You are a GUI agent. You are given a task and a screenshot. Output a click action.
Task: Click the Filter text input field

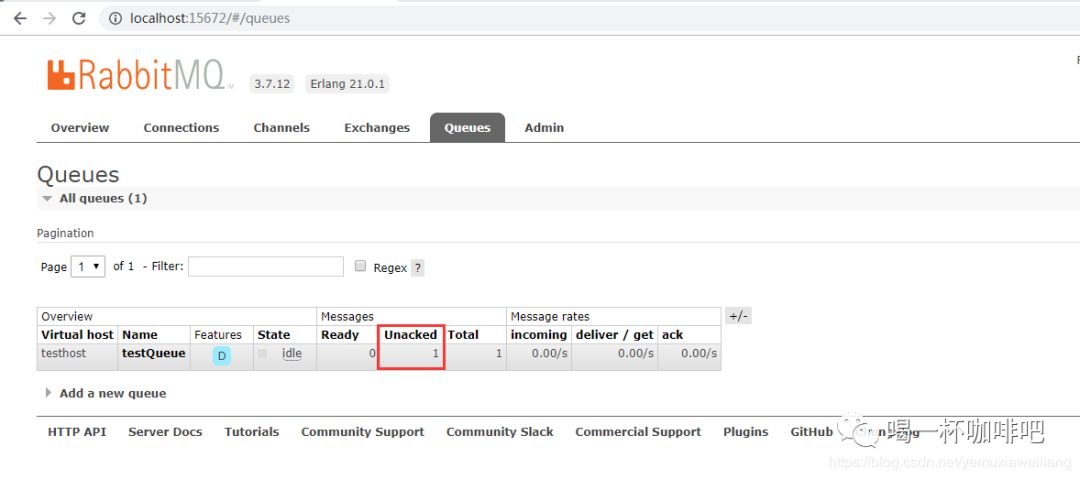266,266
